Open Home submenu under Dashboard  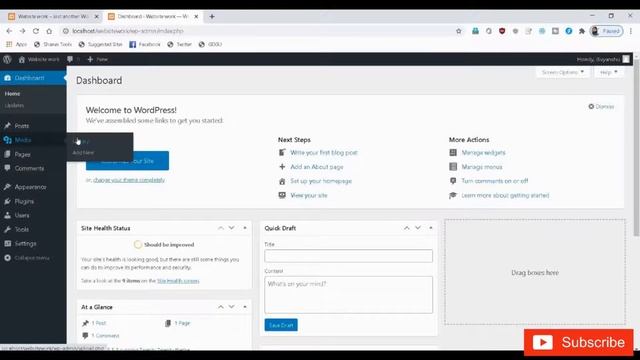(12, 93)
